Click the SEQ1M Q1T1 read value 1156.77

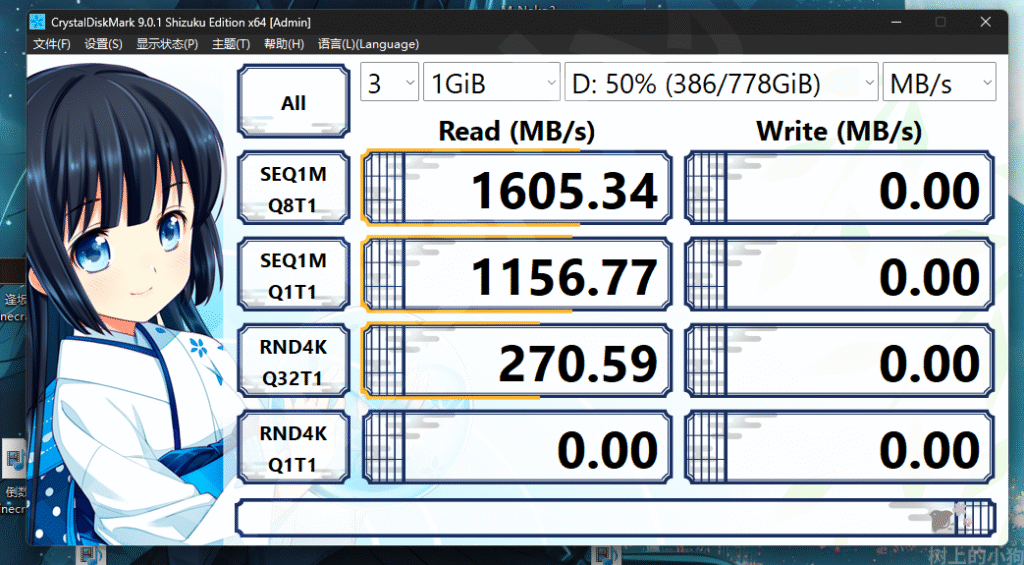(517, 274)
